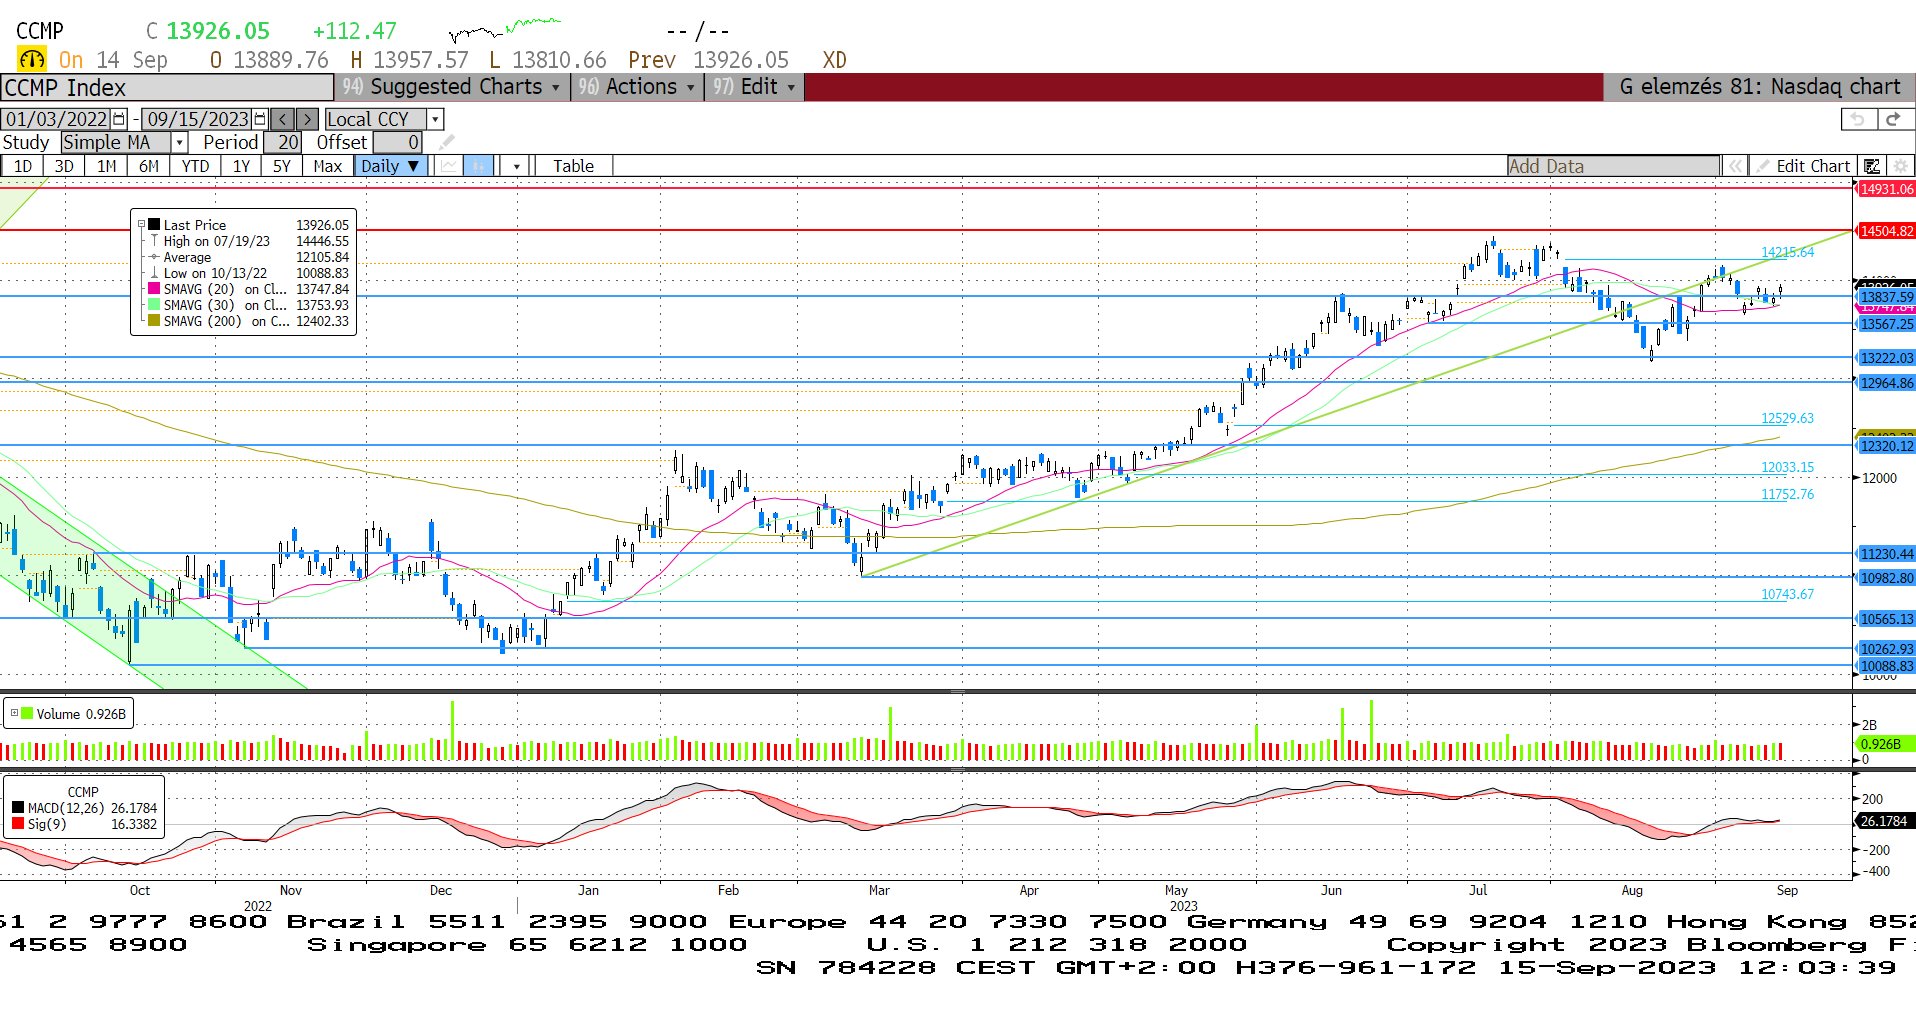Click the 14504.82 red price label
The image size is (1916, 1023).
(1886, 231)
